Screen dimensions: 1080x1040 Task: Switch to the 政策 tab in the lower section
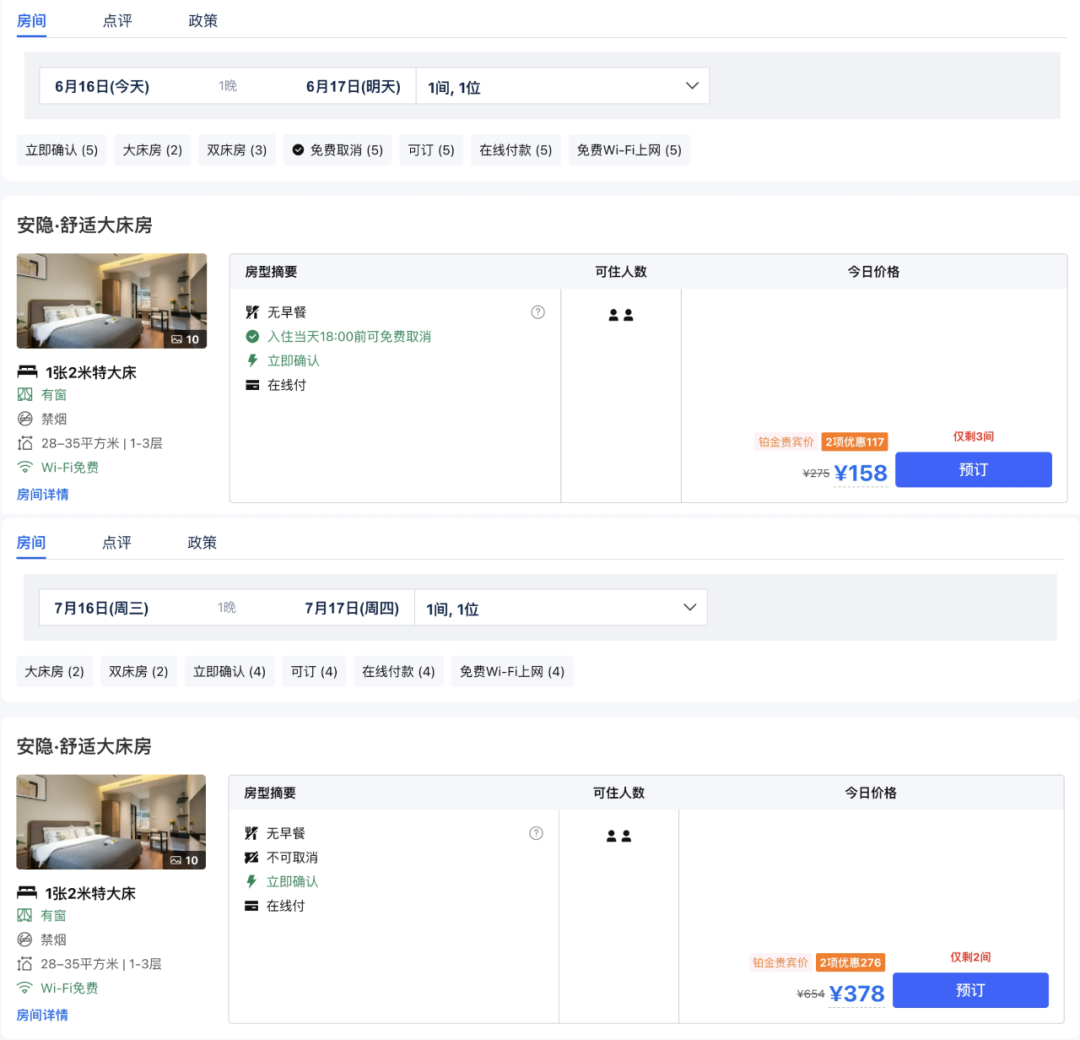pos(202,543)
